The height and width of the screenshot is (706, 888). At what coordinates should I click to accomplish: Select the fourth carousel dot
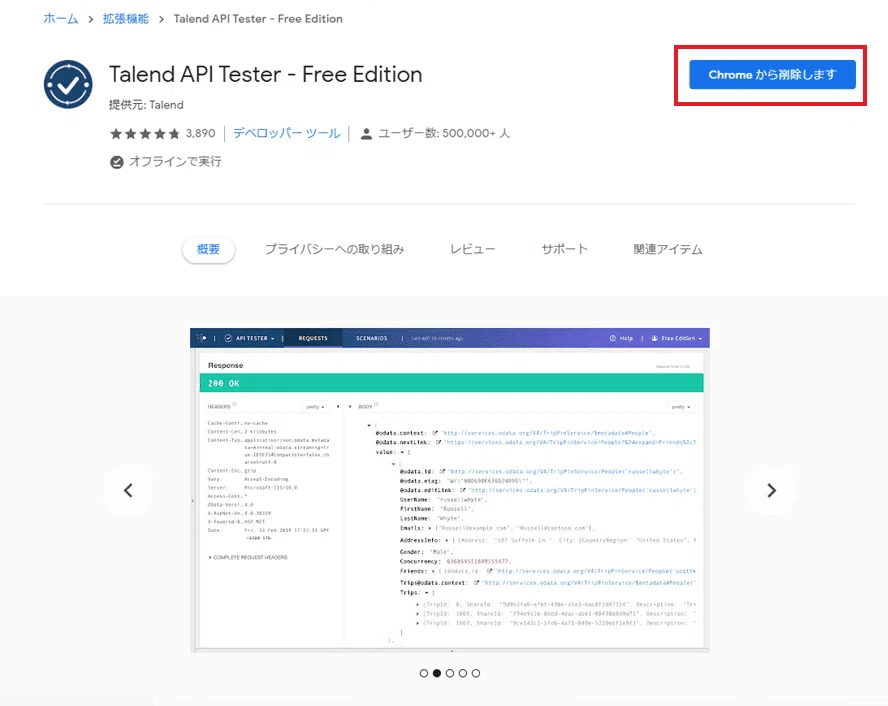(x=463, y=673)
